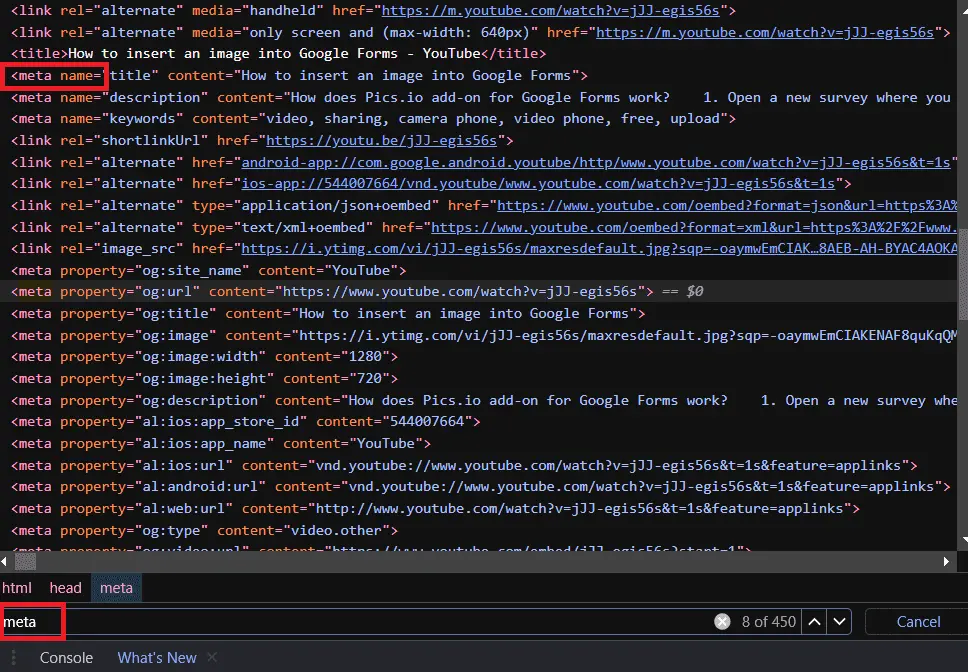Open the Console drawer tab
This screenshot has height=672, width=968.
coord(66,658)
